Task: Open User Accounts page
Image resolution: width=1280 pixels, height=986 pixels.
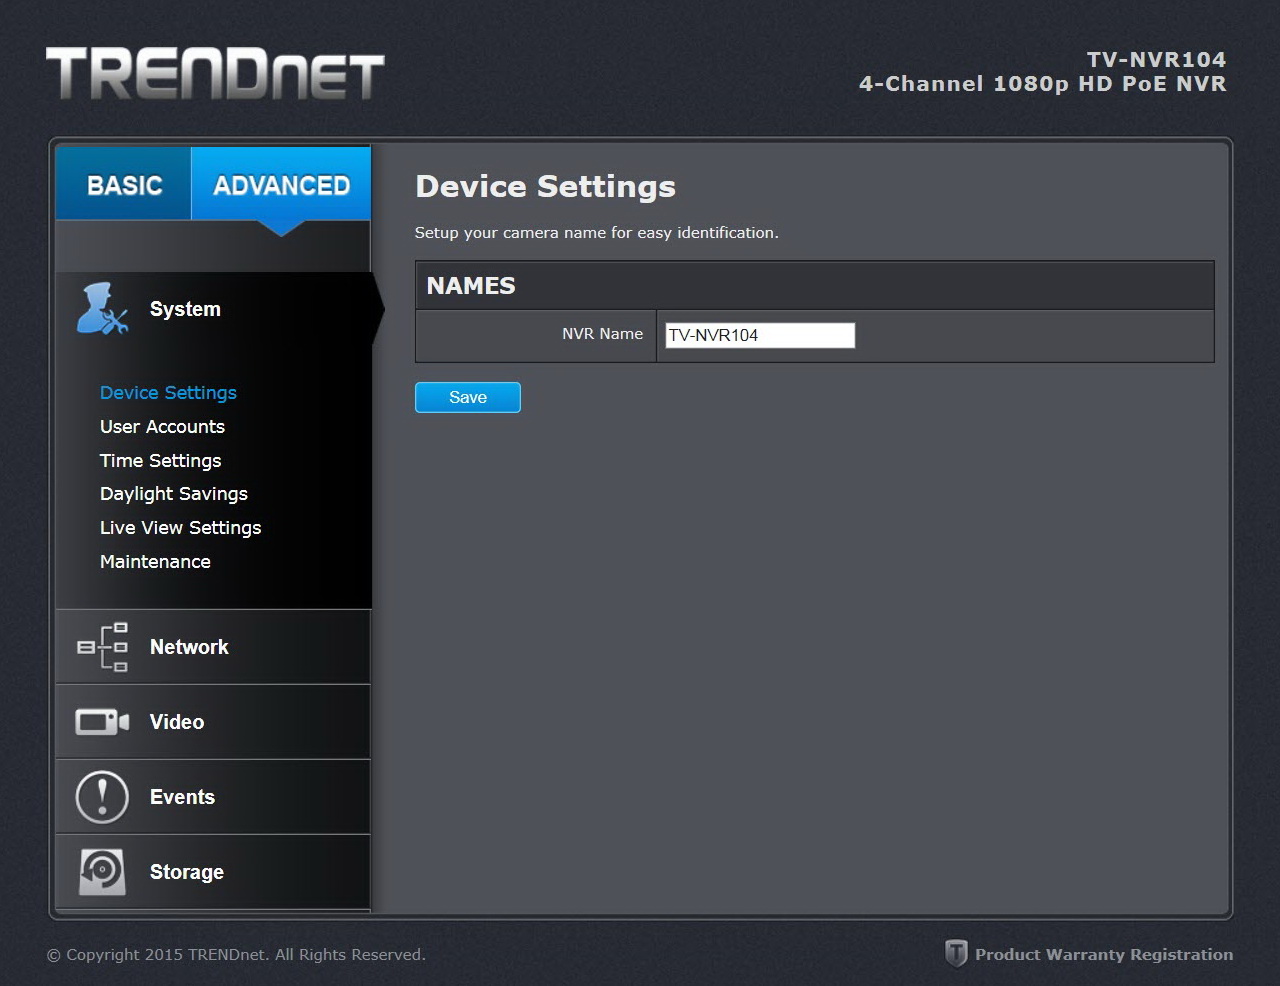Action: pyautogui.click(x=162, y=427)
